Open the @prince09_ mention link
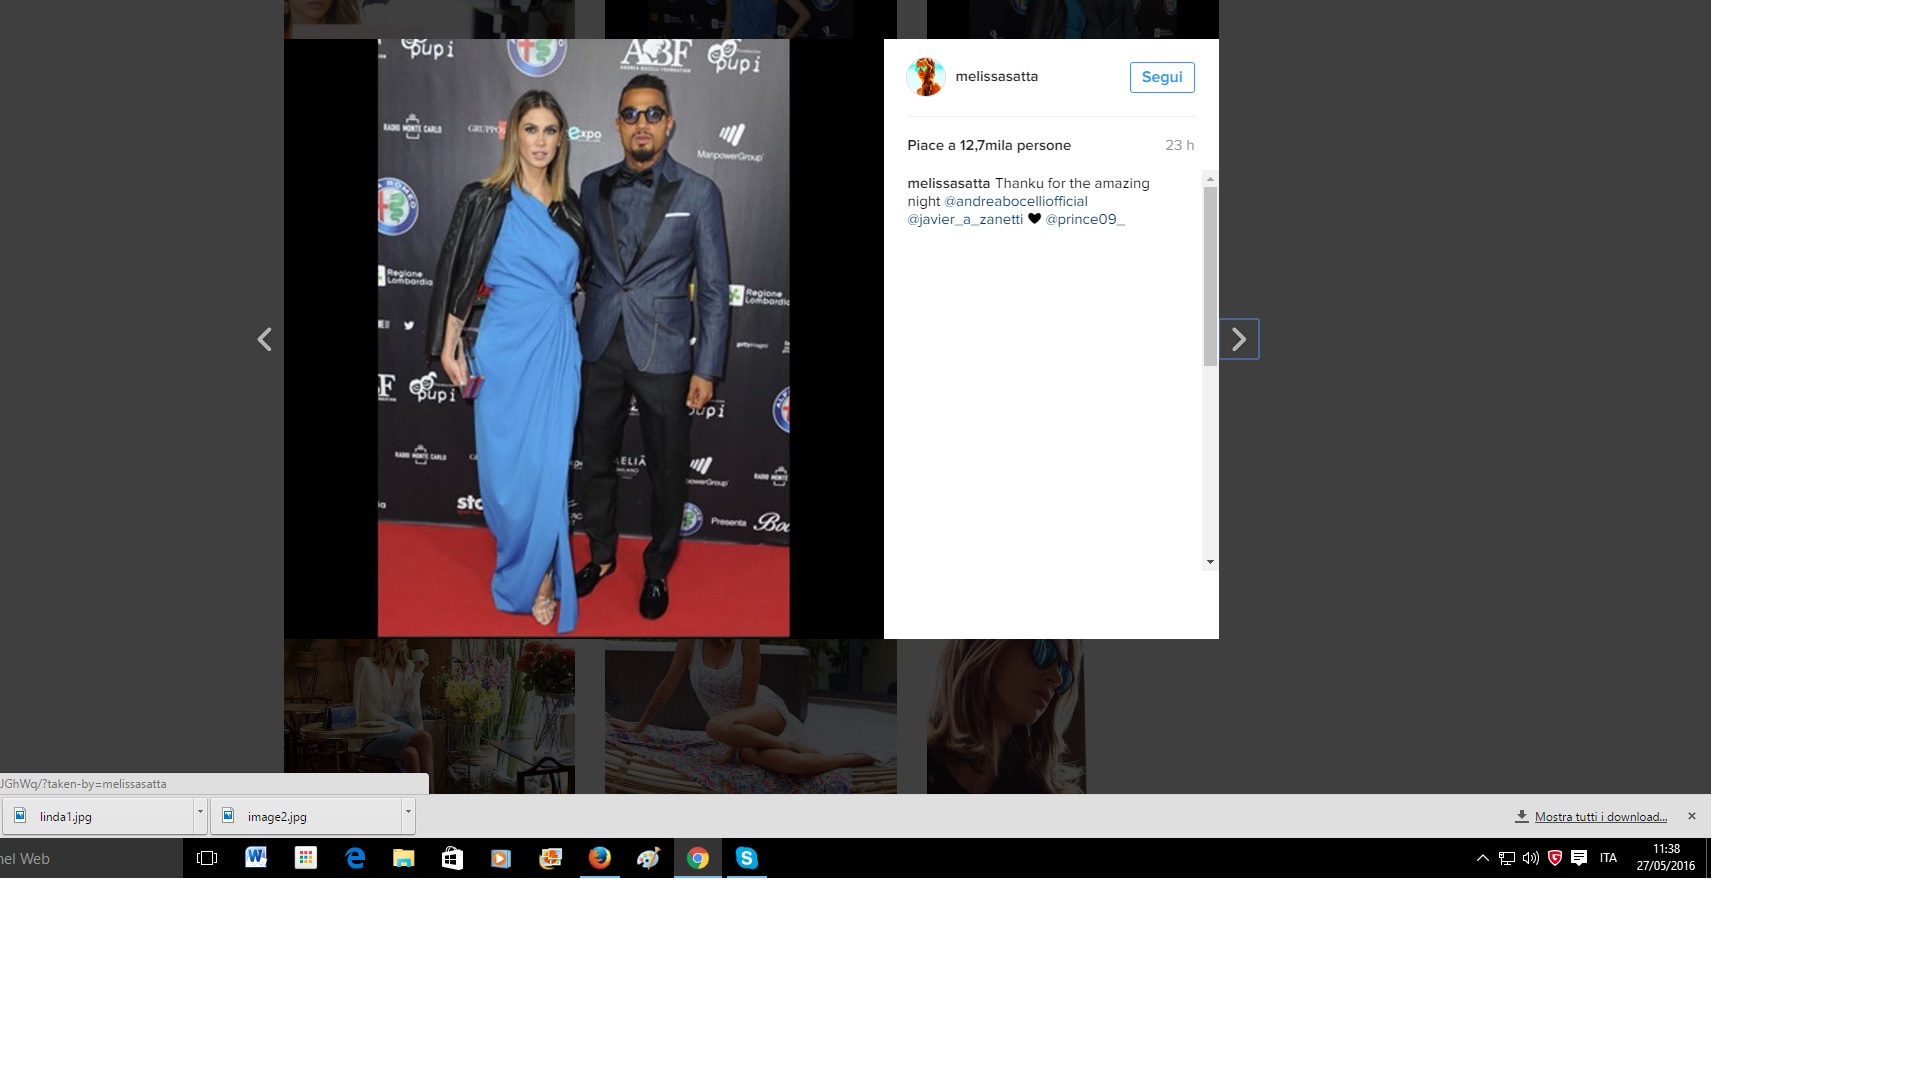This screenshot has width=1920, height=1080. pyautogui.click(x=1084, y=219)
